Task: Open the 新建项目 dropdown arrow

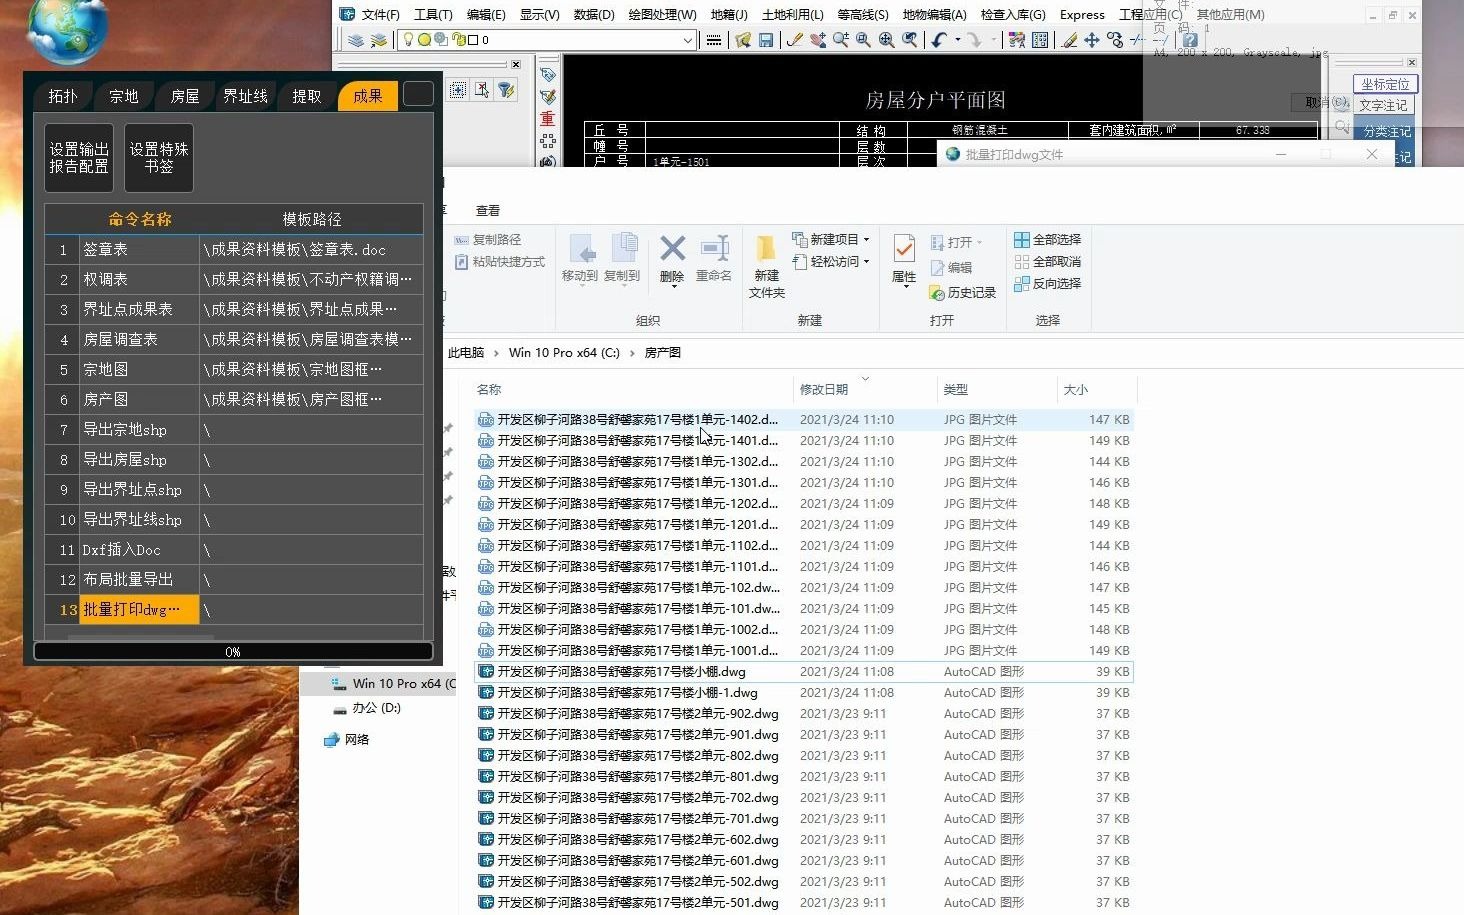Action: click(866, 238)
